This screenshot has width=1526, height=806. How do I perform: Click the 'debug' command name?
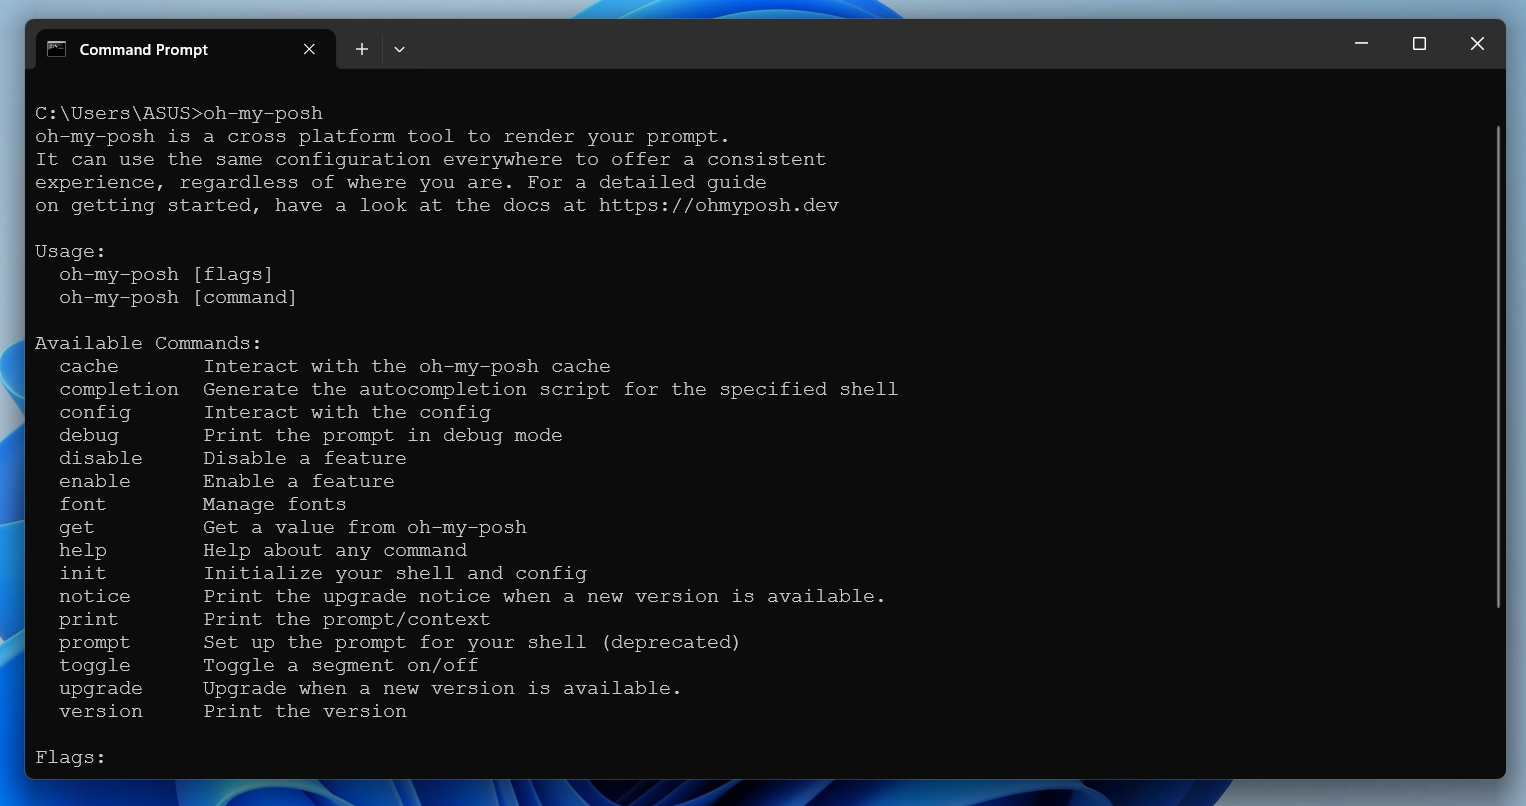click(x=89, y=436)
